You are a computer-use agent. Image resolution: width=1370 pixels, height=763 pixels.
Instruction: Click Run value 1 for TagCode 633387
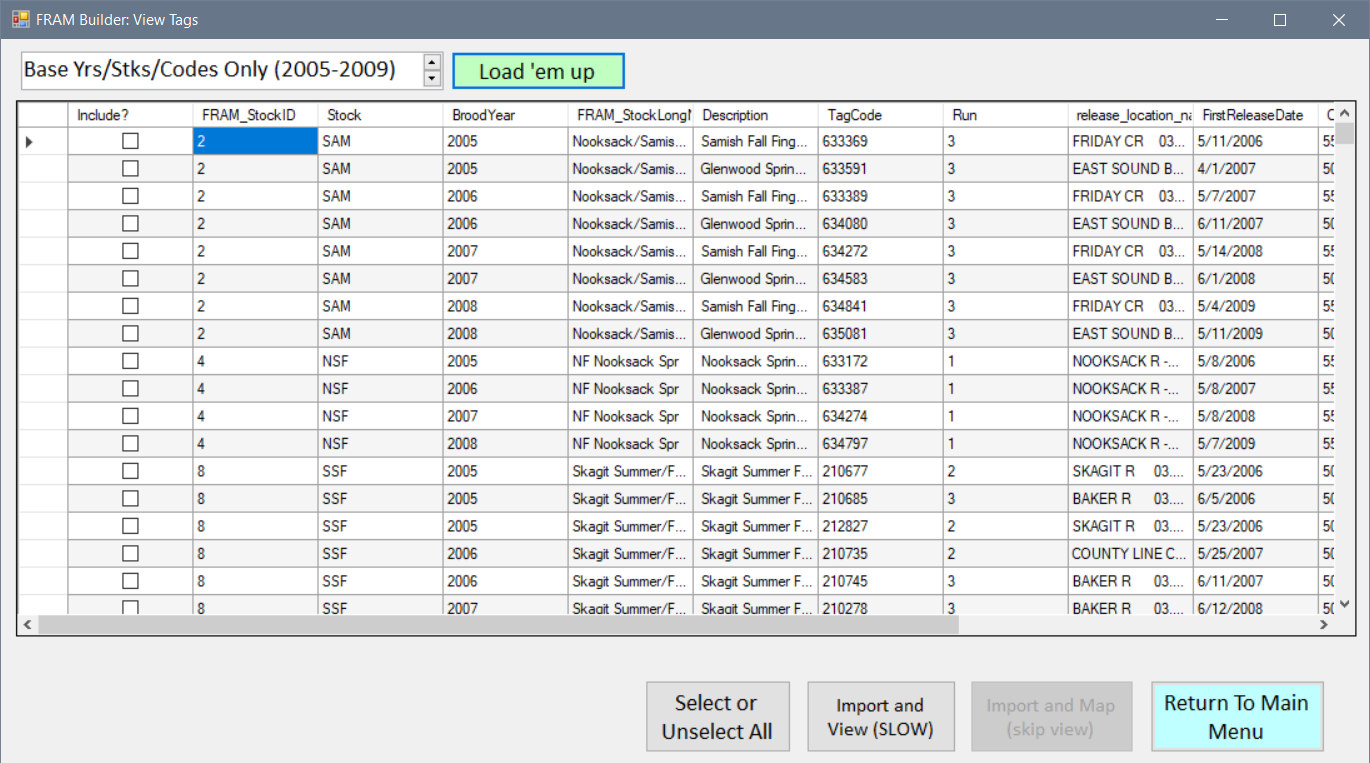click(1005, 389)
